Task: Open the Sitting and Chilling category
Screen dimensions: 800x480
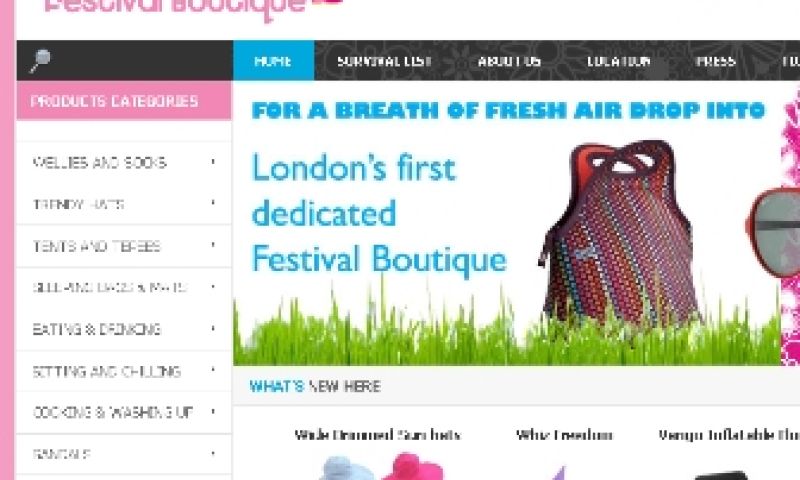Action: pos(107,371)
